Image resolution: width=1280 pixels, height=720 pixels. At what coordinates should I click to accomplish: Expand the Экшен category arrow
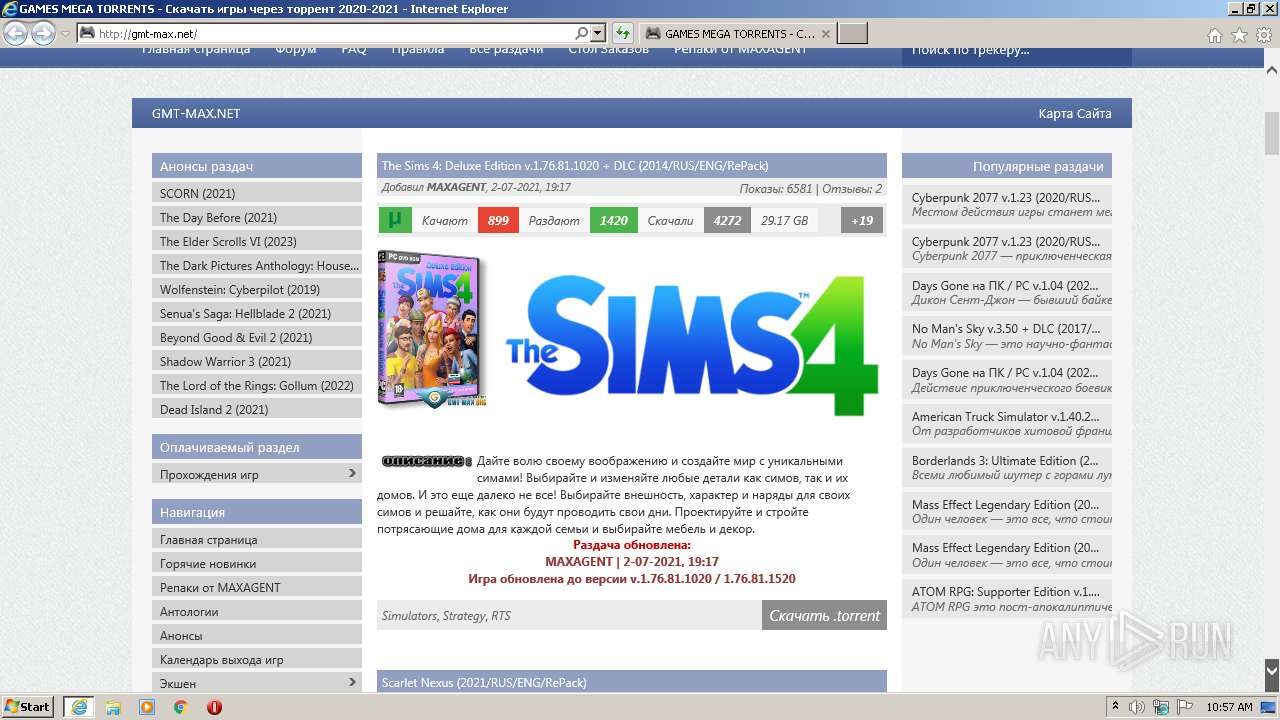point(352,682)
